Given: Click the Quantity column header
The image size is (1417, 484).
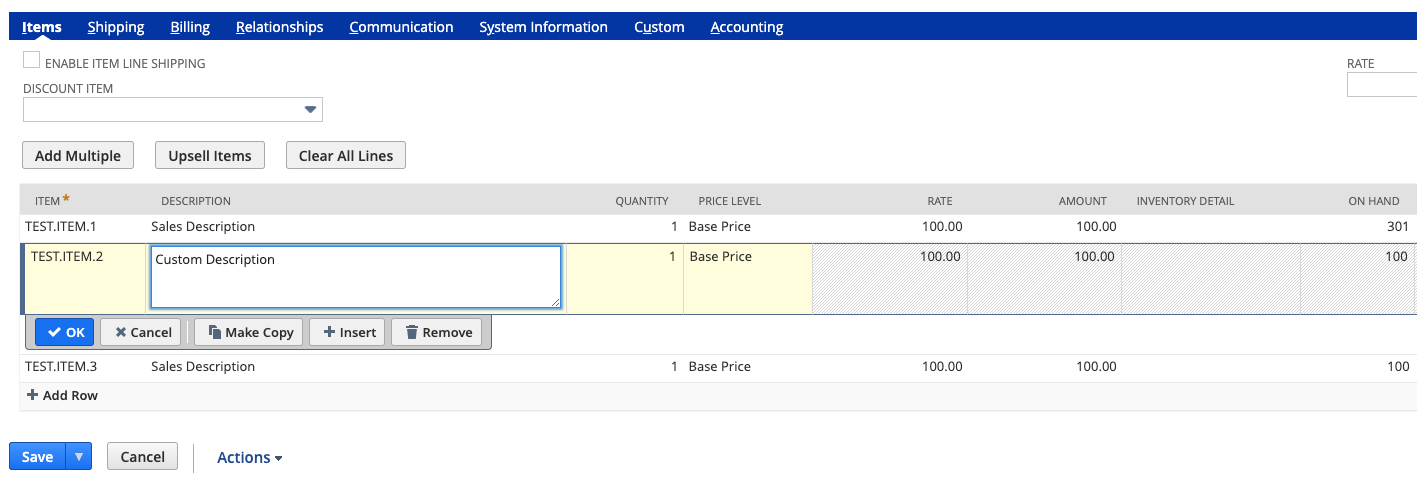Looking at the screenshot, I should pyautogui.click(x=641, y=201).
